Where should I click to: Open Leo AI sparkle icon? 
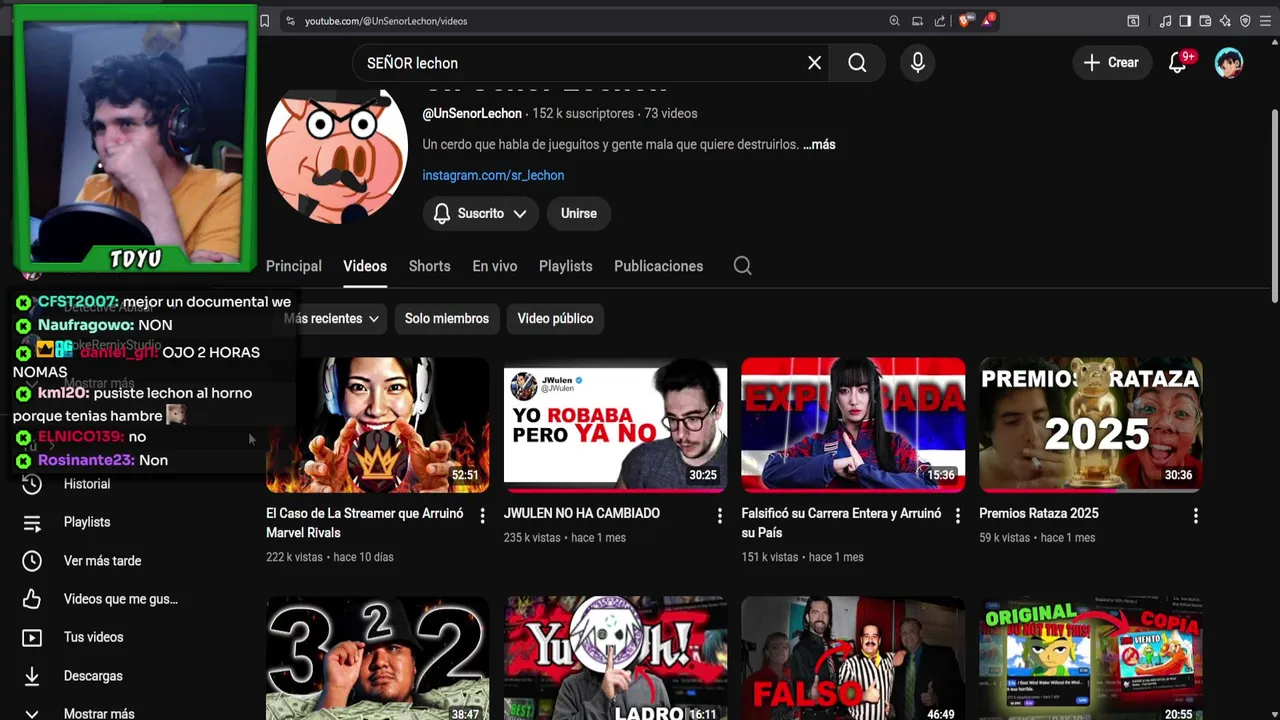point(1225,20)
